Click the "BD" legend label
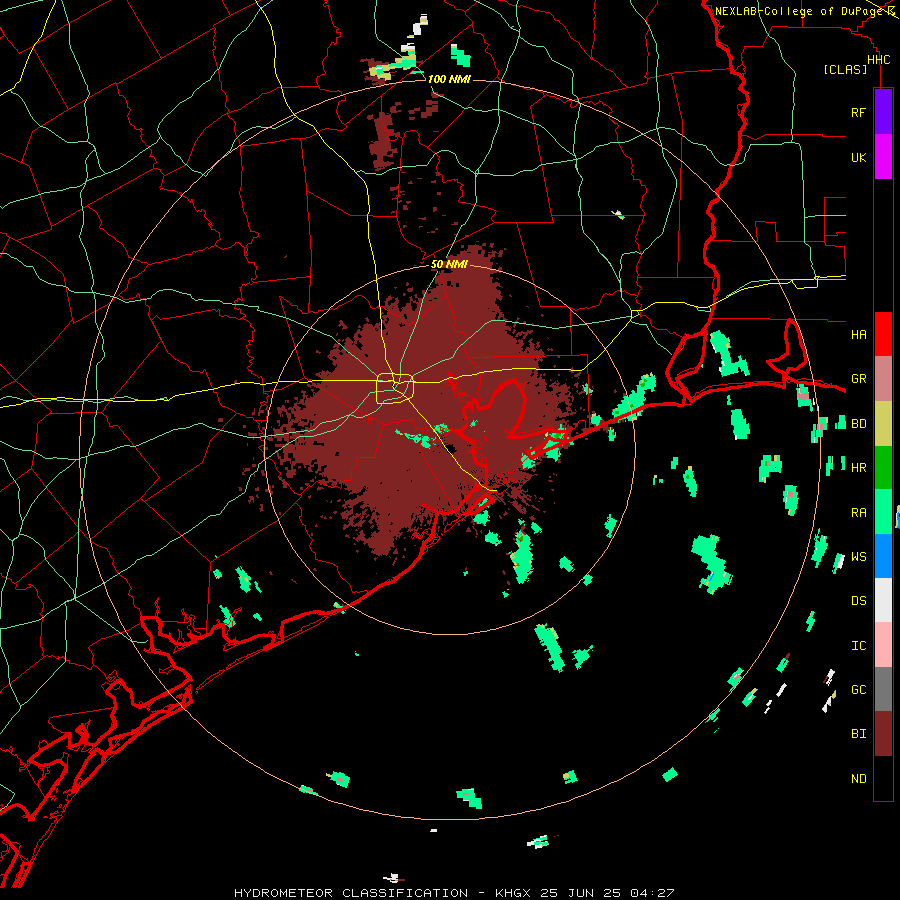Viewport: 900px width, 900px height. coord(859,424)
